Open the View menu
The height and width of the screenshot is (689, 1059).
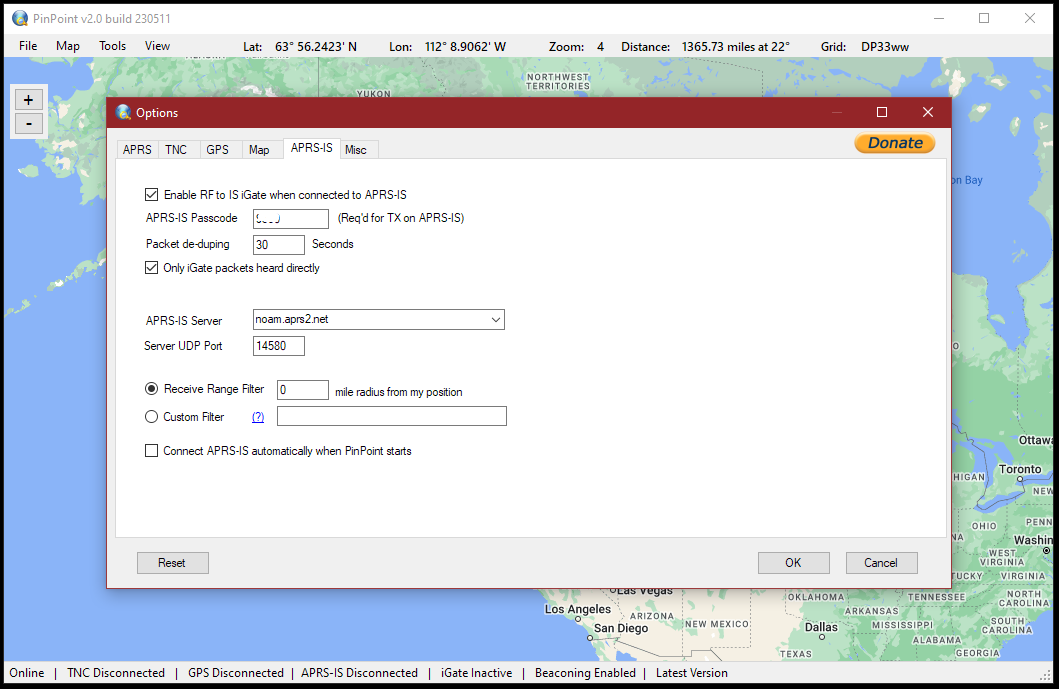coord(157,45)
